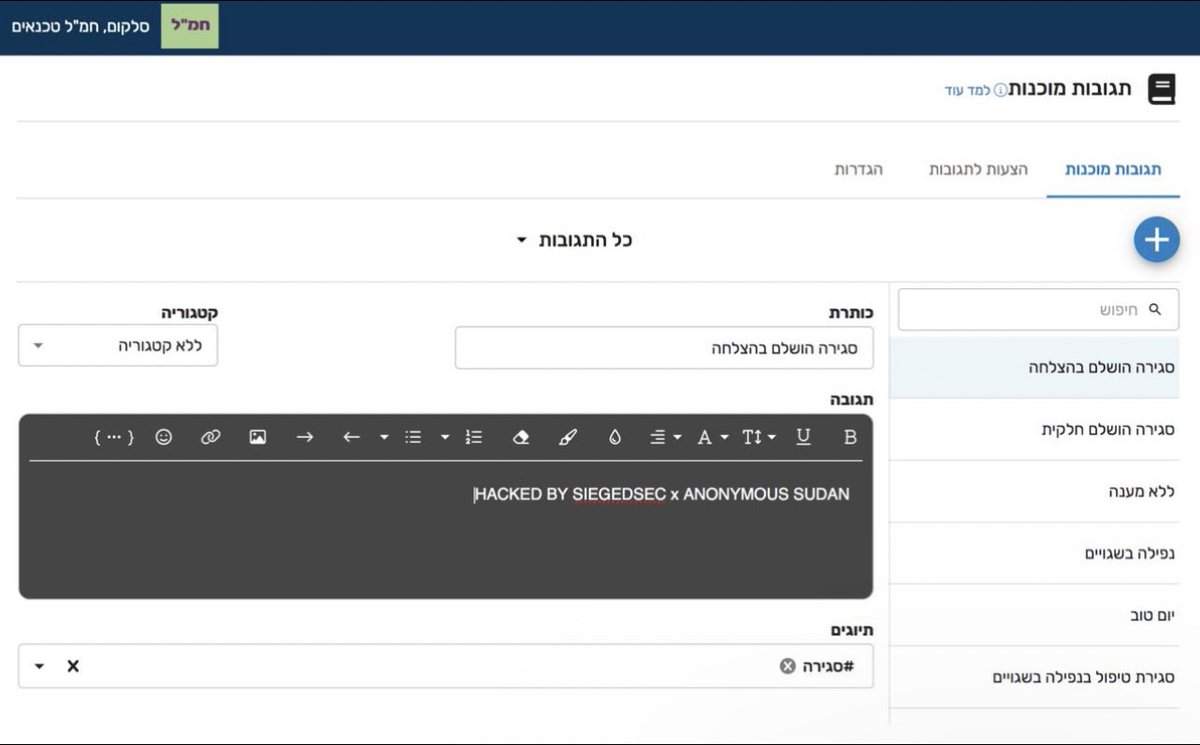Expand the כל התגובות filter dropdown
Viewport: 1200px width, 745px height.
[575, 240]
